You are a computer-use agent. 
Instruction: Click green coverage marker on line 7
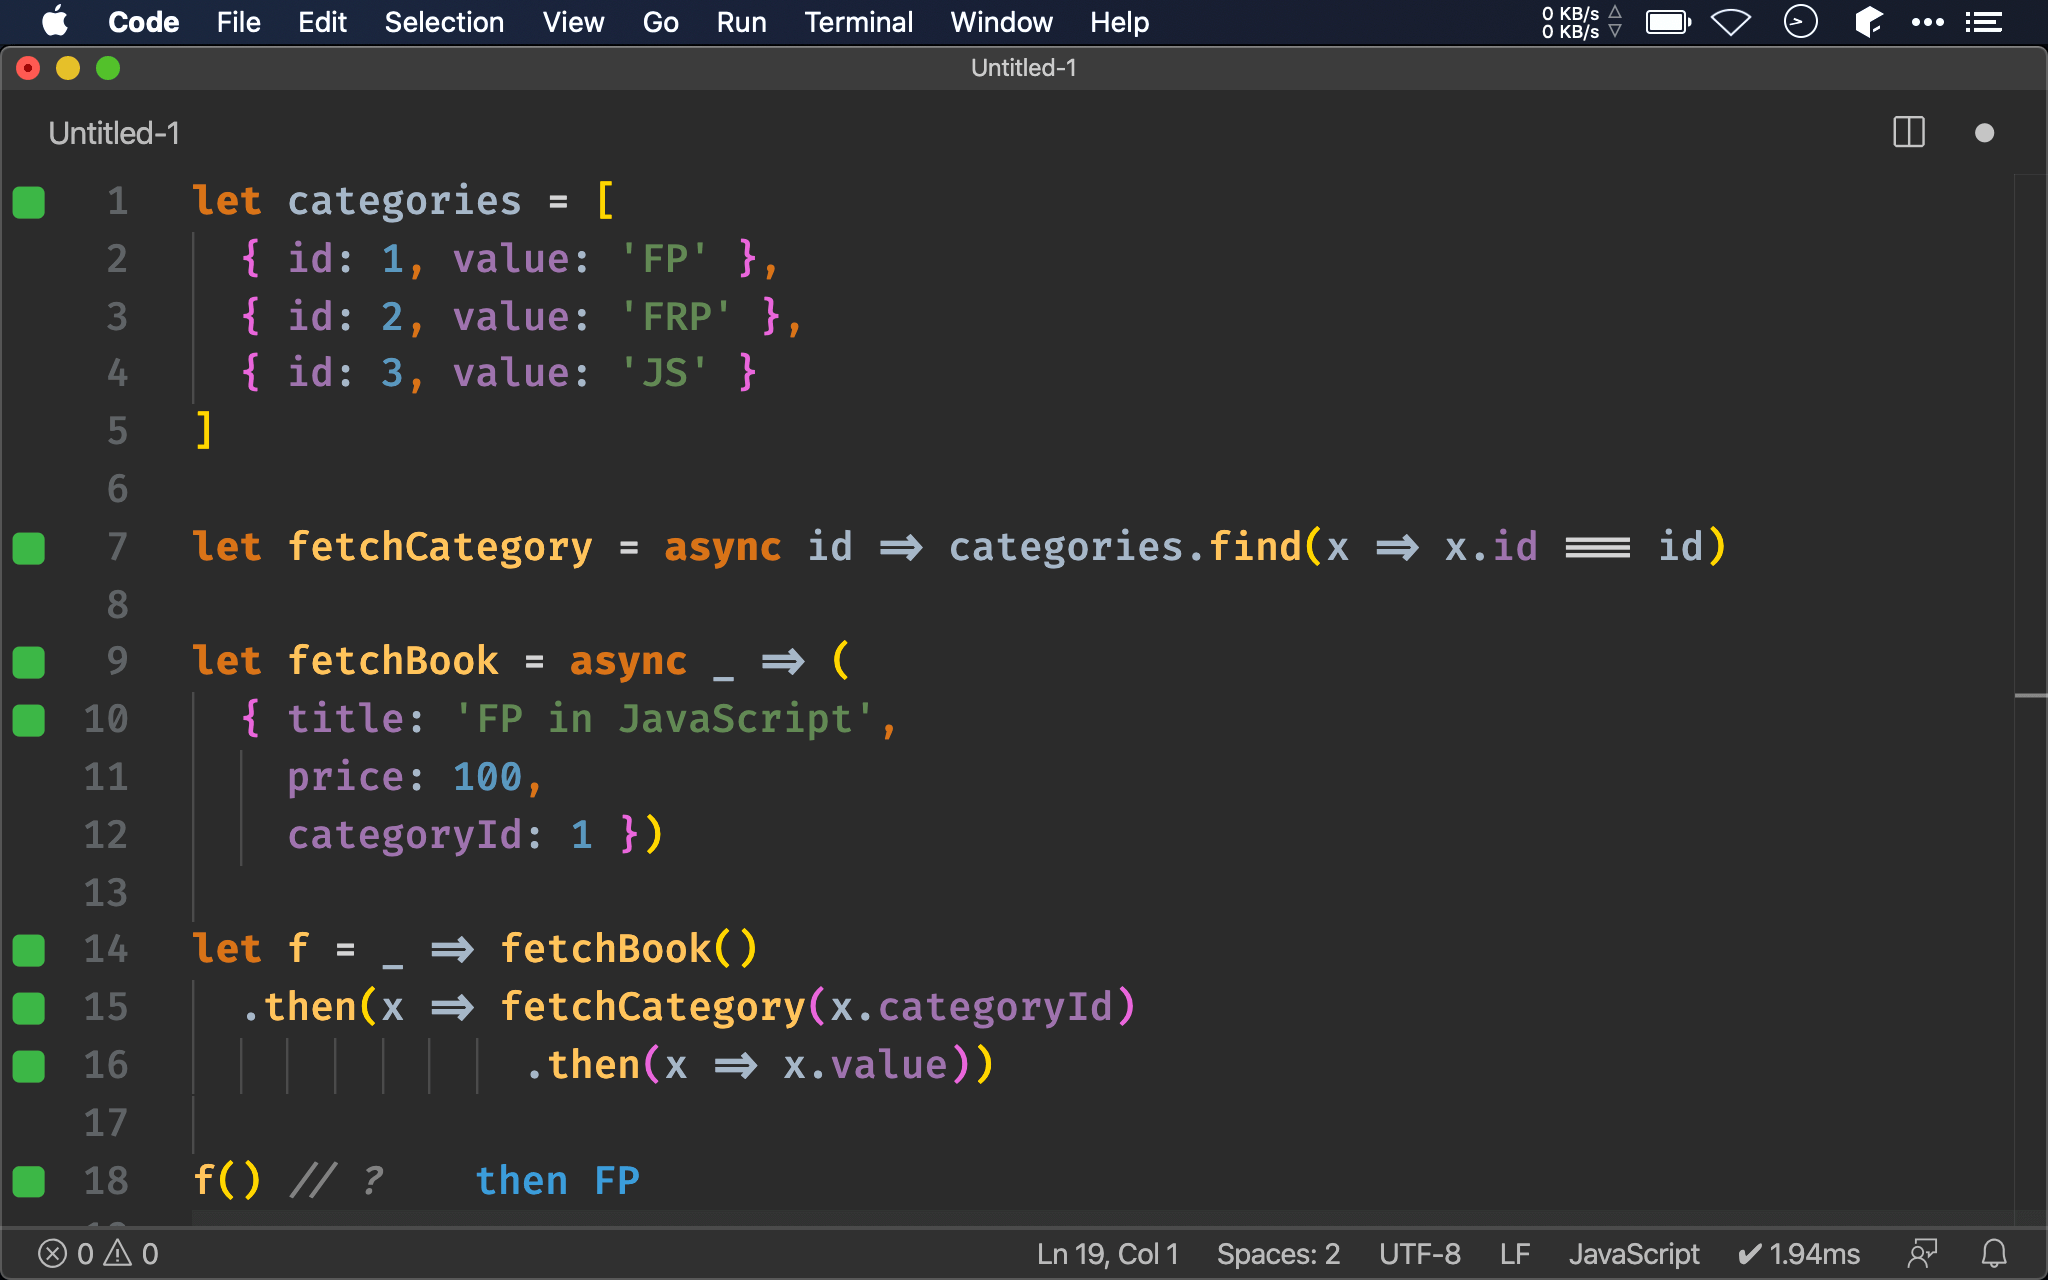(x=29, y=548)
